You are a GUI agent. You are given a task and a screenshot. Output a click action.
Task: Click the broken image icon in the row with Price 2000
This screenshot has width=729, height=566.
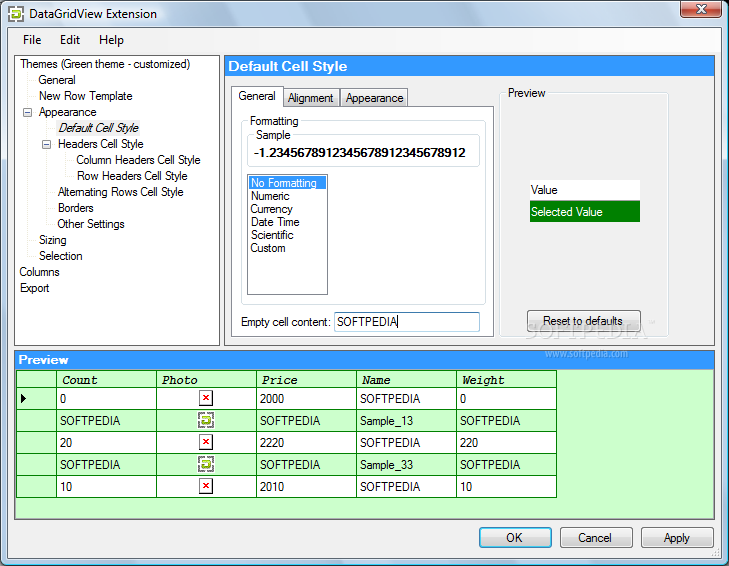[206, 398]
